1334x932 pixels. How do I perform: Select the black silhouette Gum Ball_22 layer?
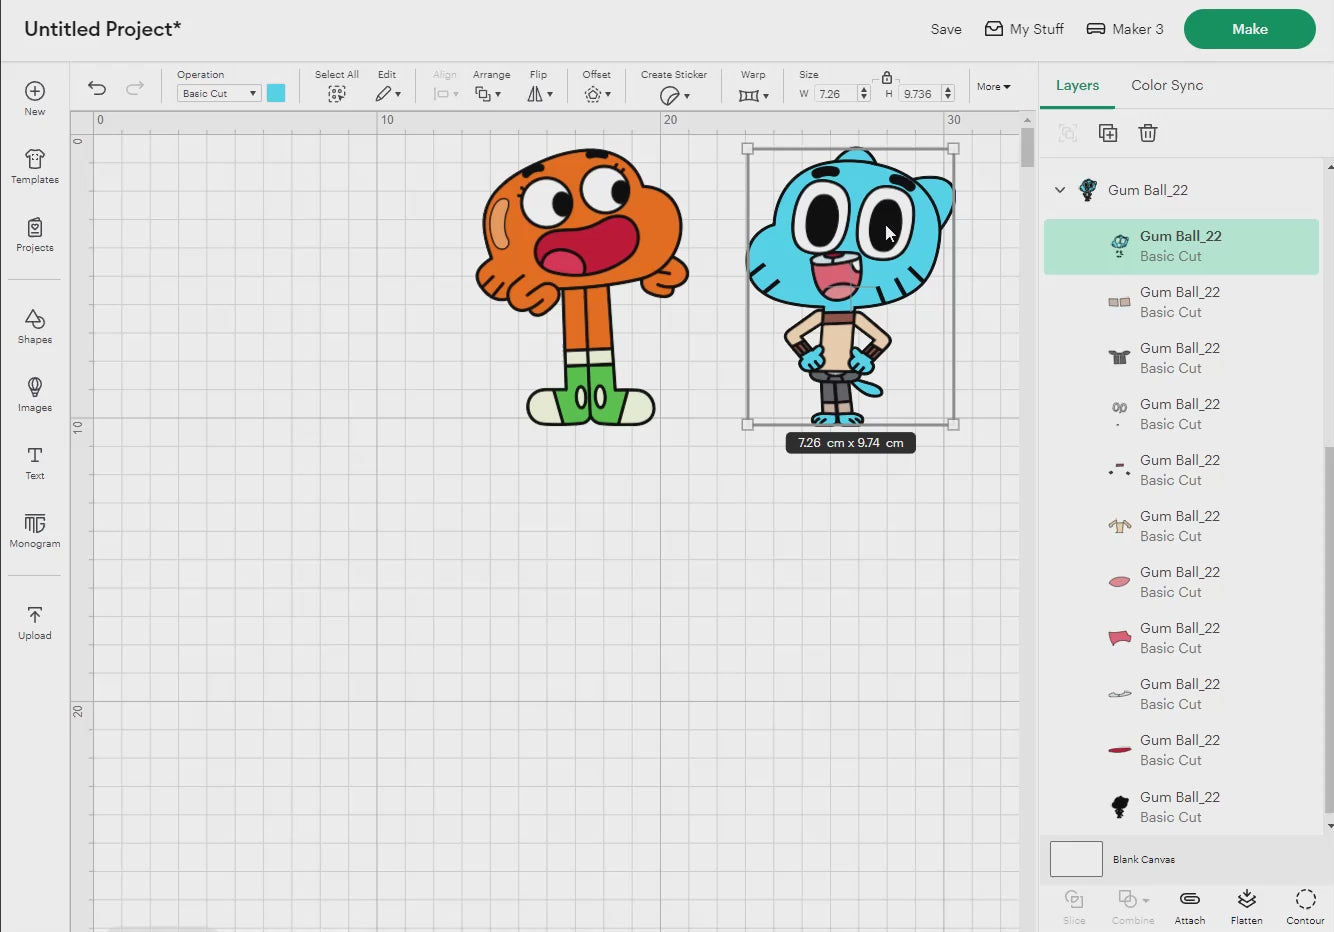click(1181, 807)
